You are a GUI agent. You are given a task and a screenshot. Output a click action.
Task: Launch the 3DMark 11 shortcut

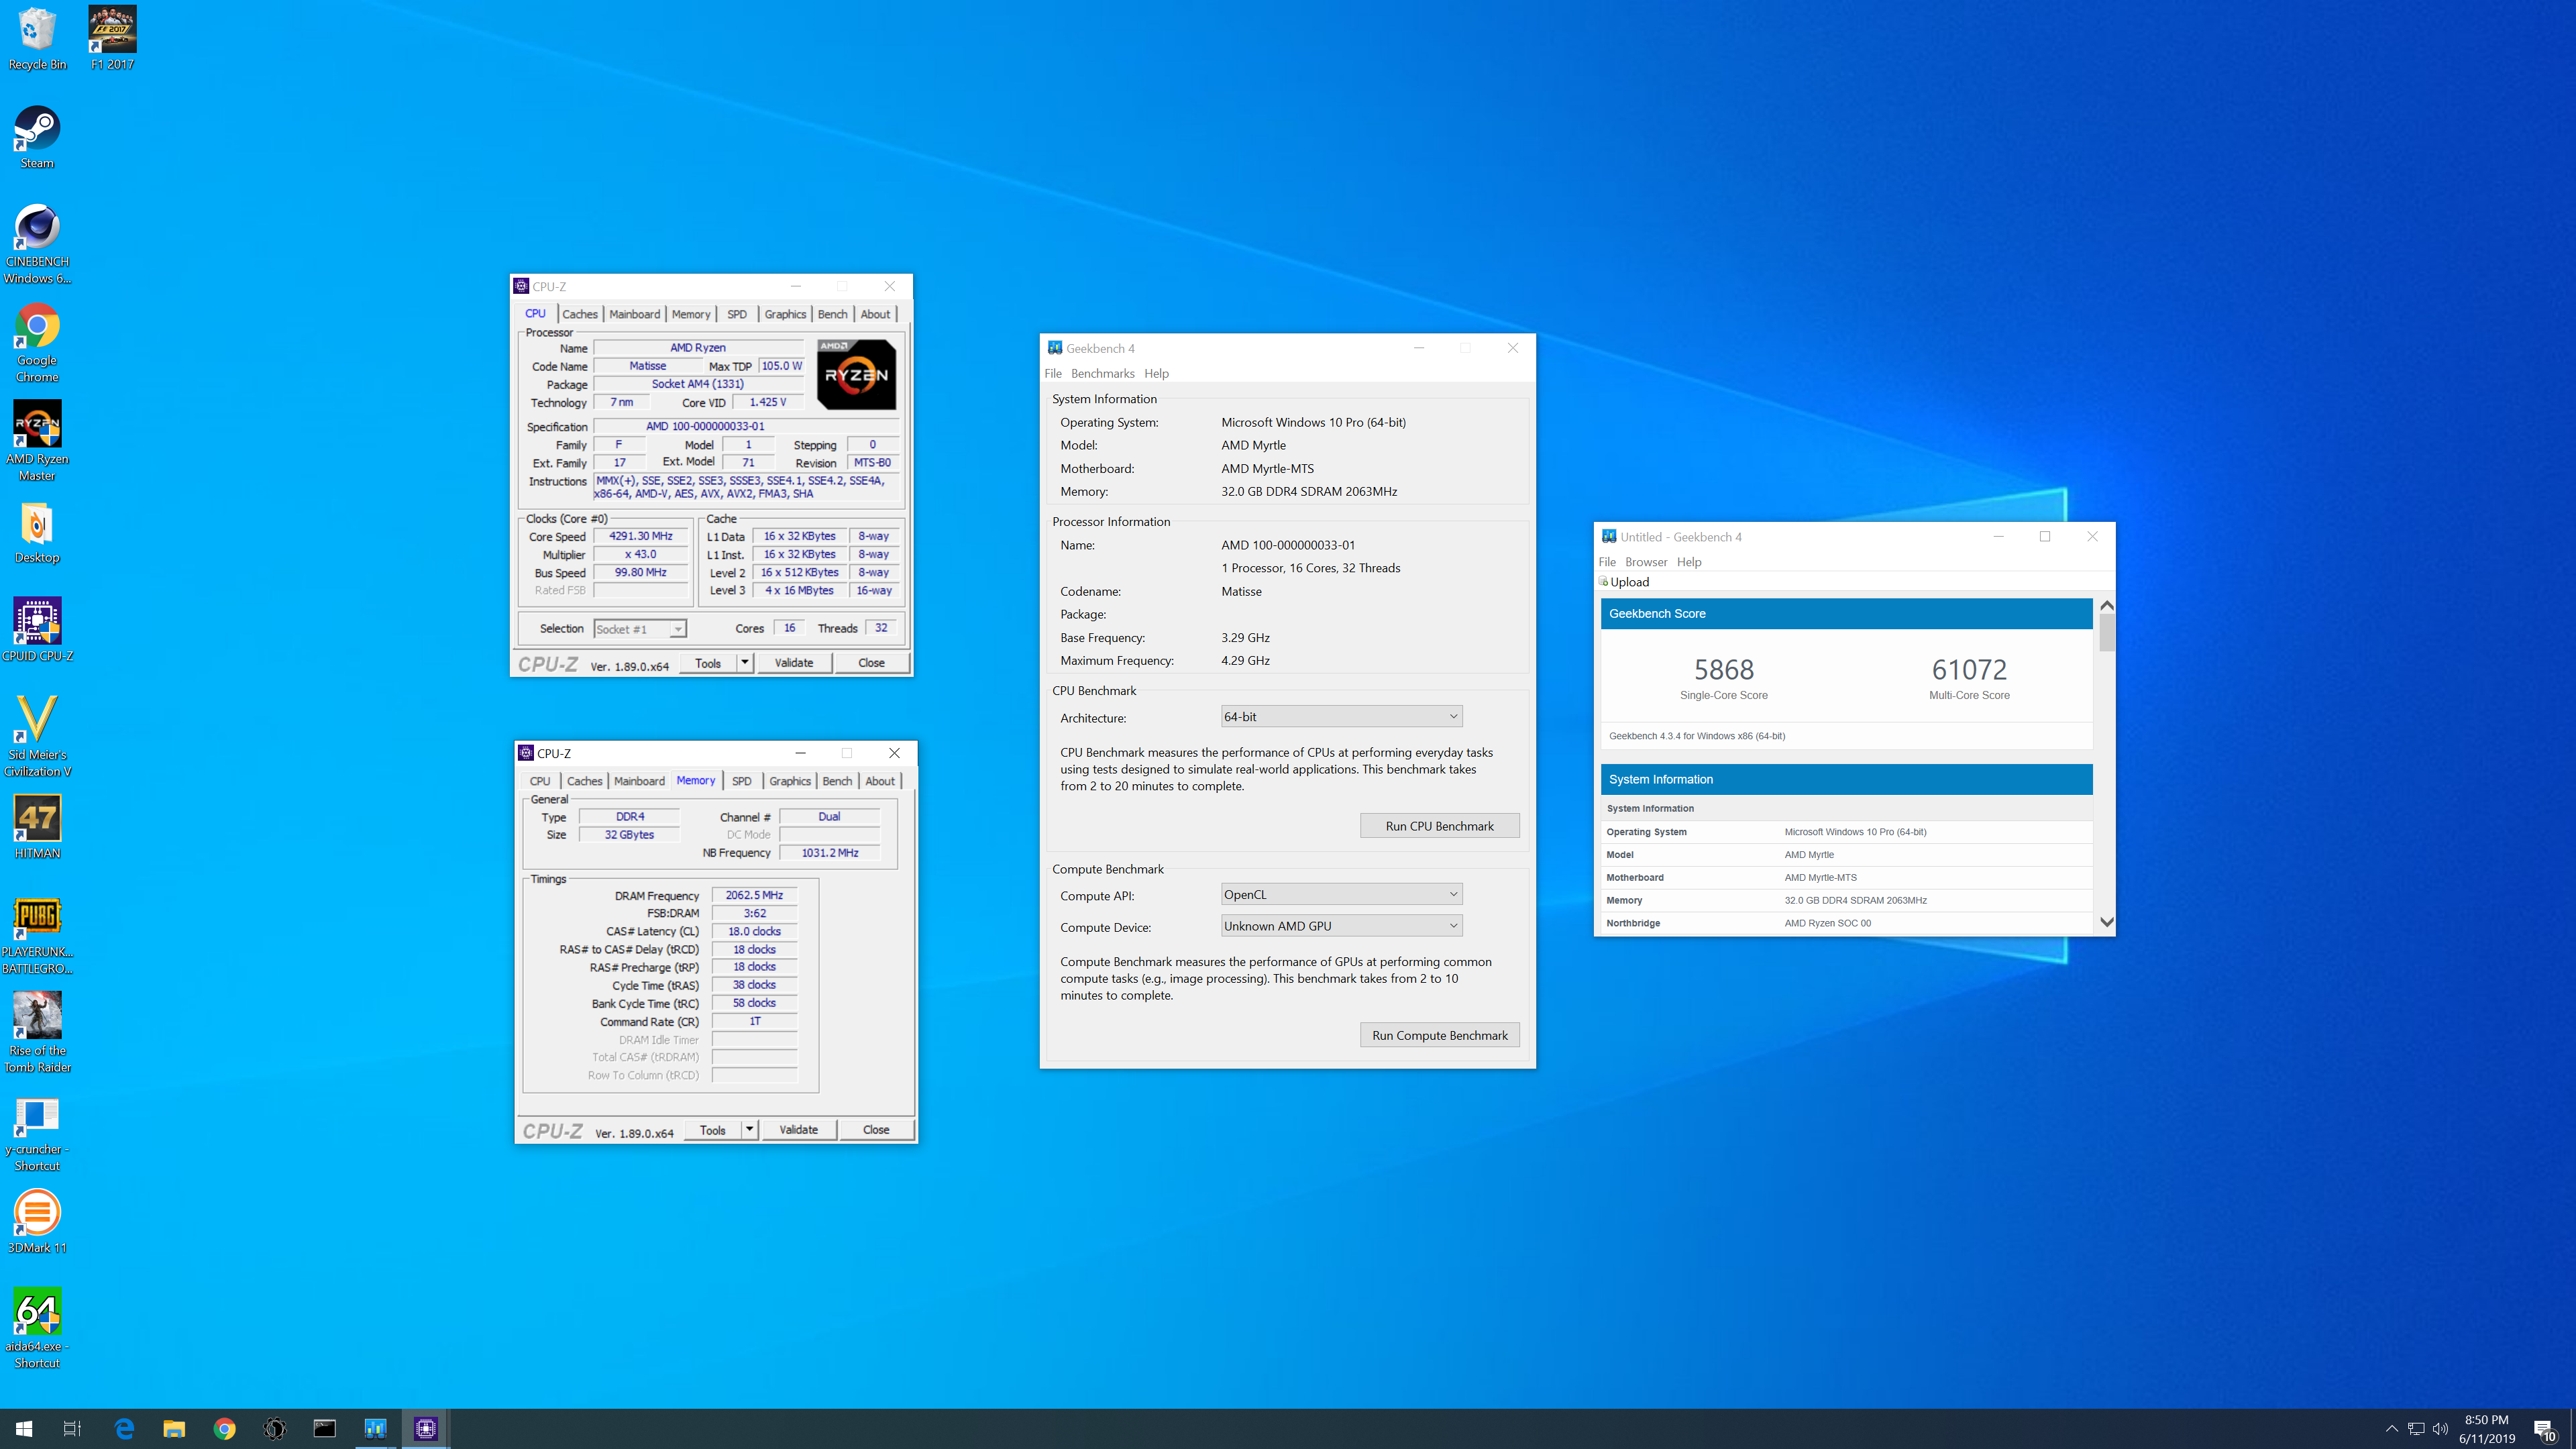point(37,1213)
